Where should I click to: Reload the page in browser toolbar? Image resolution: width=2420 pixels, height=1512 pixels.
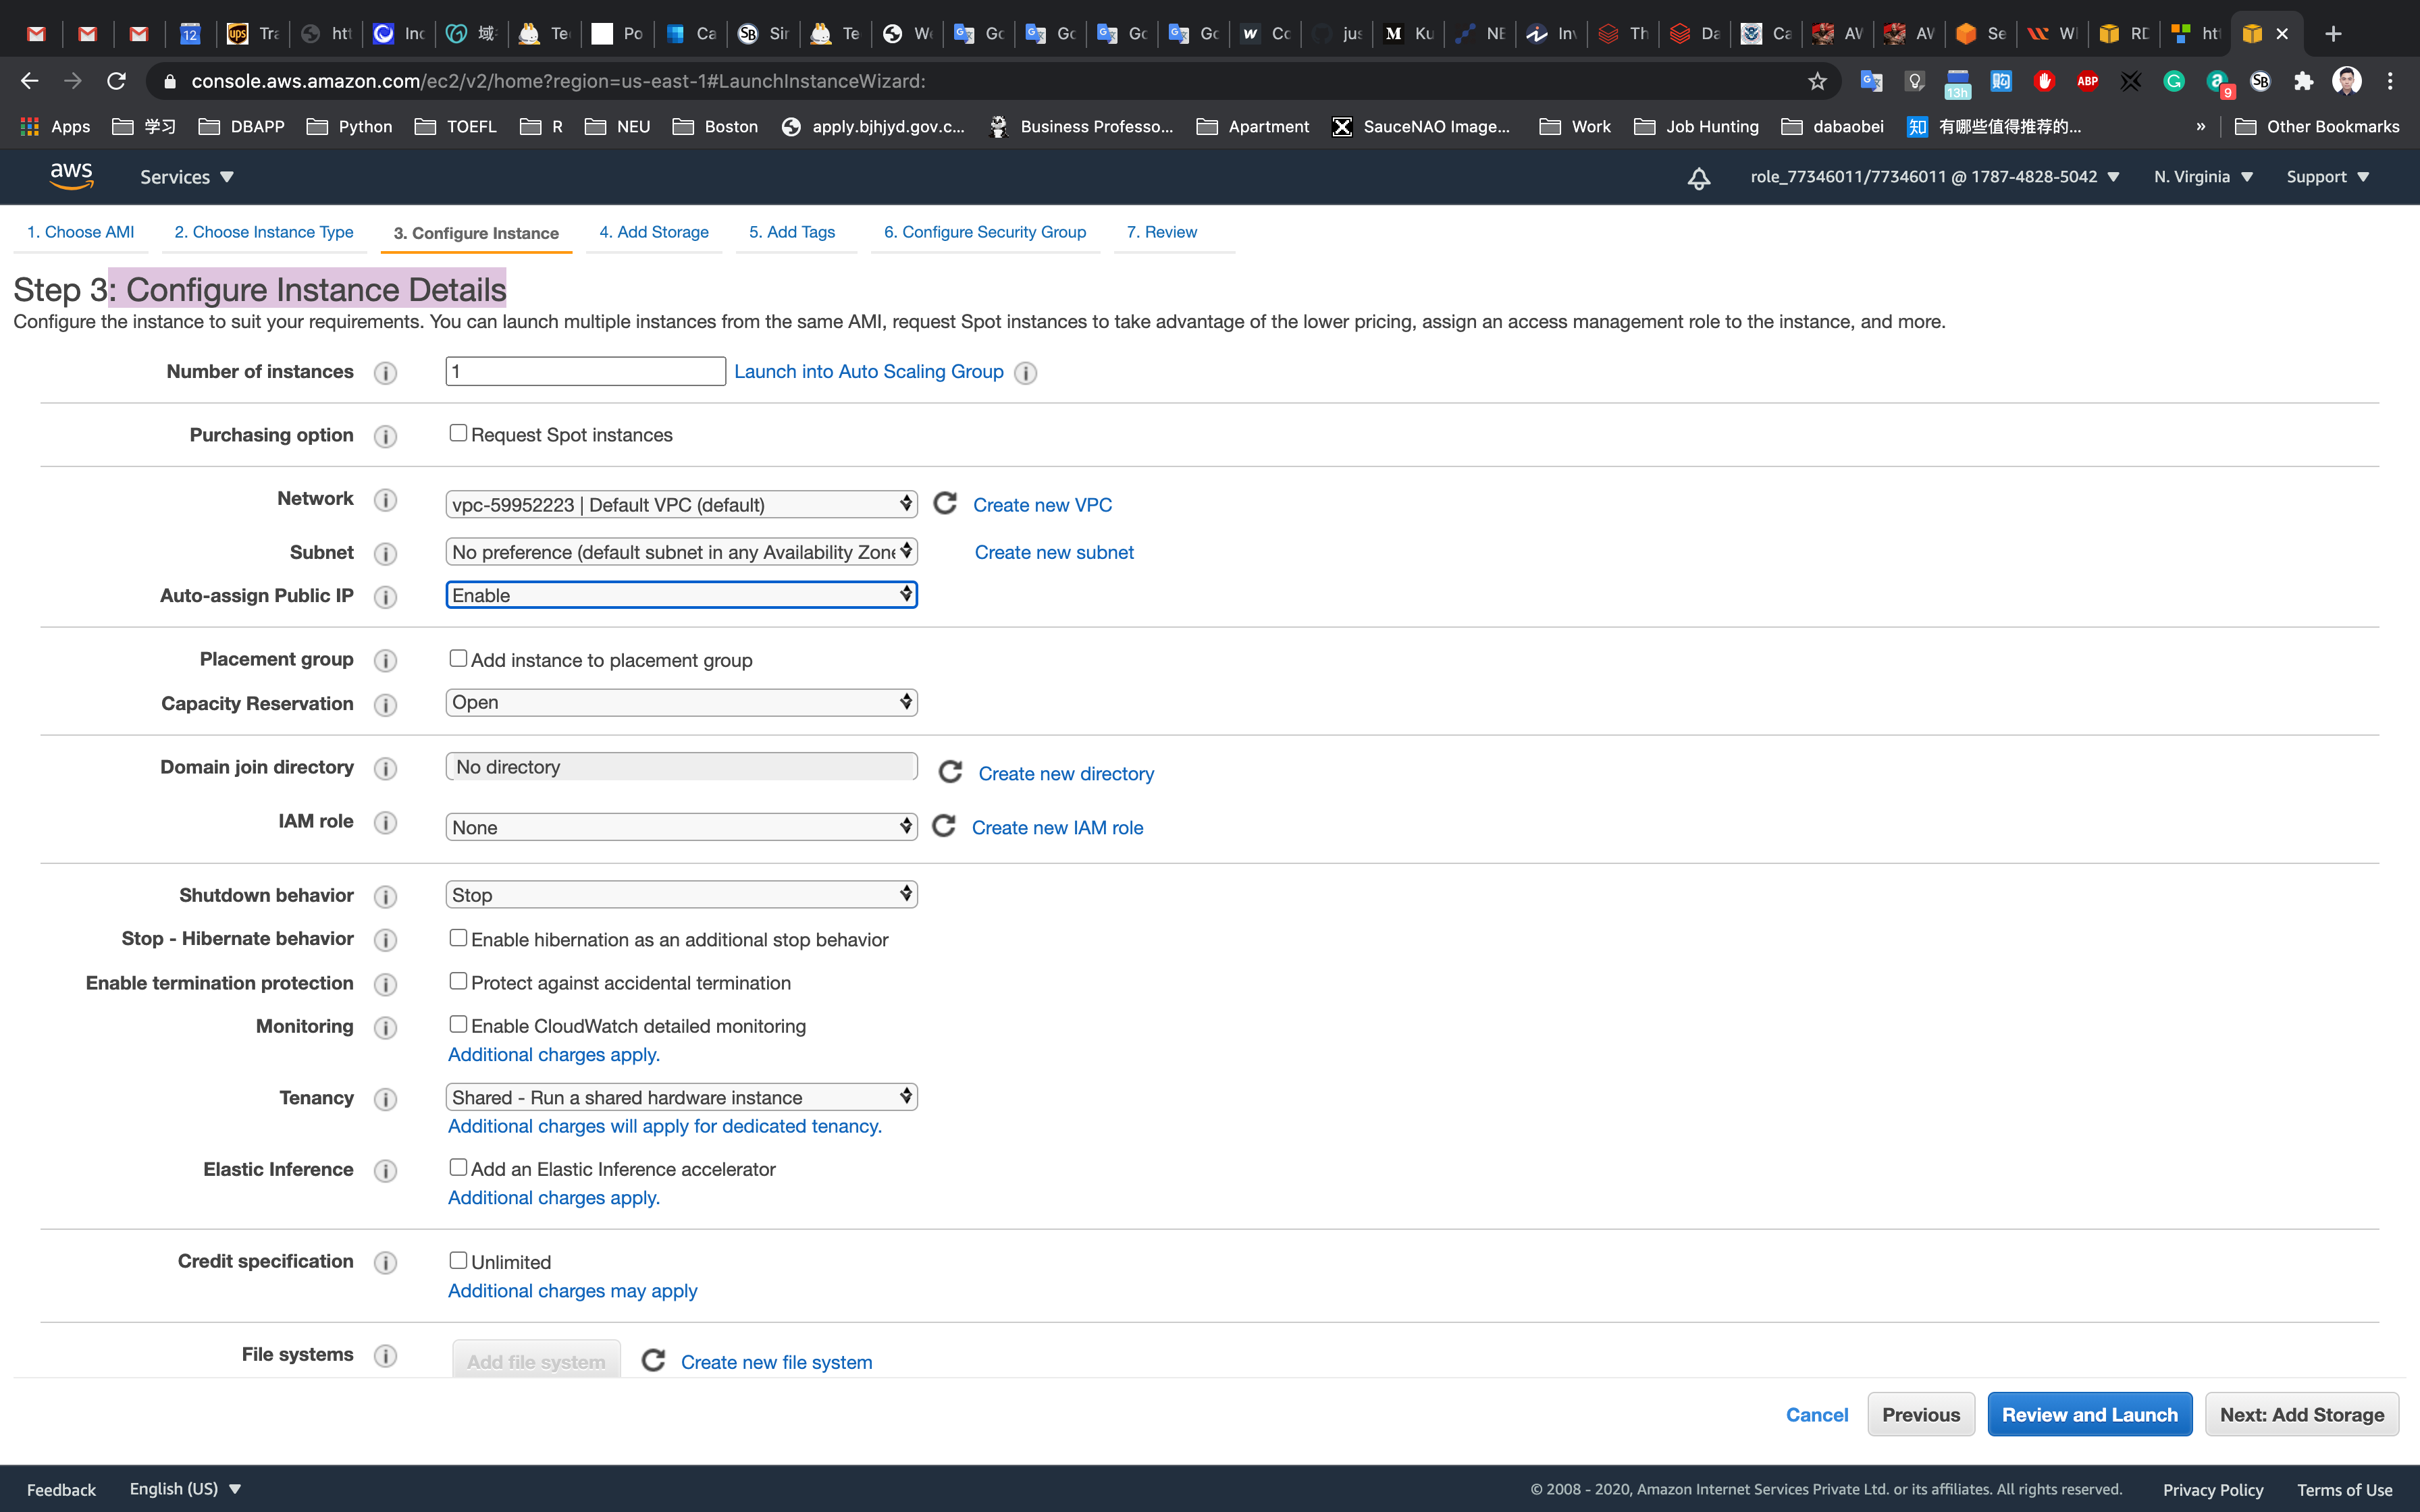117,81
